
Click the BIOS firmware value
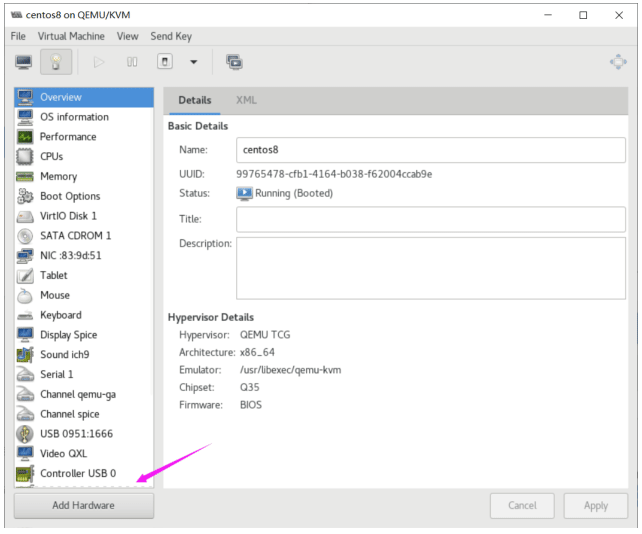click(251, 405)
